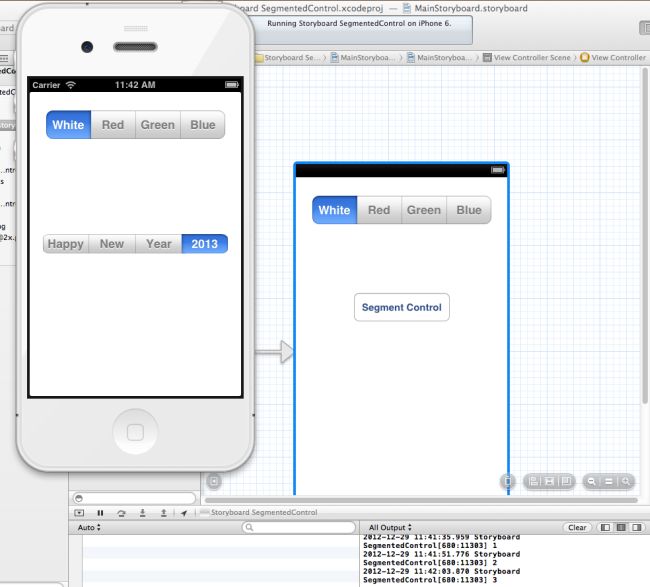Image resolution: width=650 pixels, height=587 pixels.
Task: Click Red segment in storyboard canvas
Action: tap(379, 210)
